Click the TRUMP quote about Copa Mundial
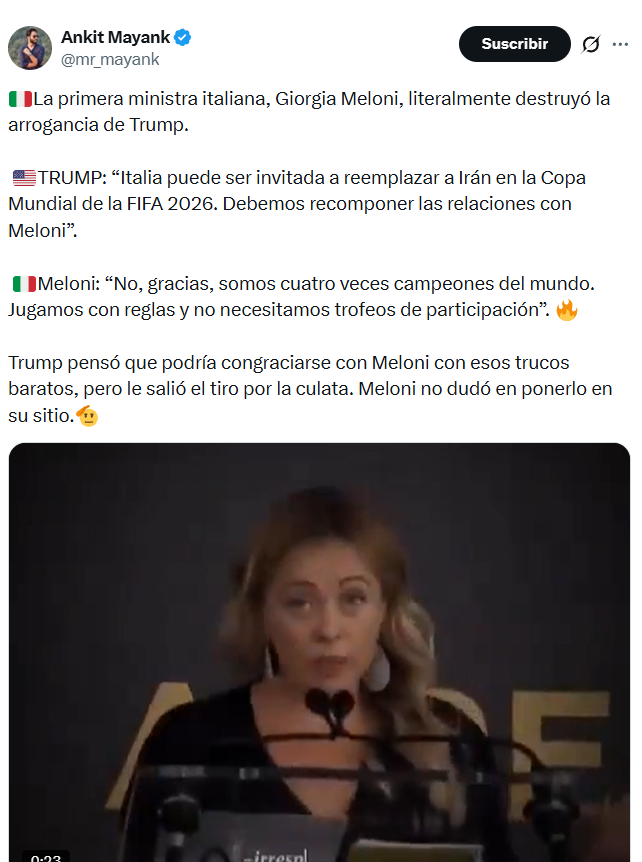 pos(297,204)
